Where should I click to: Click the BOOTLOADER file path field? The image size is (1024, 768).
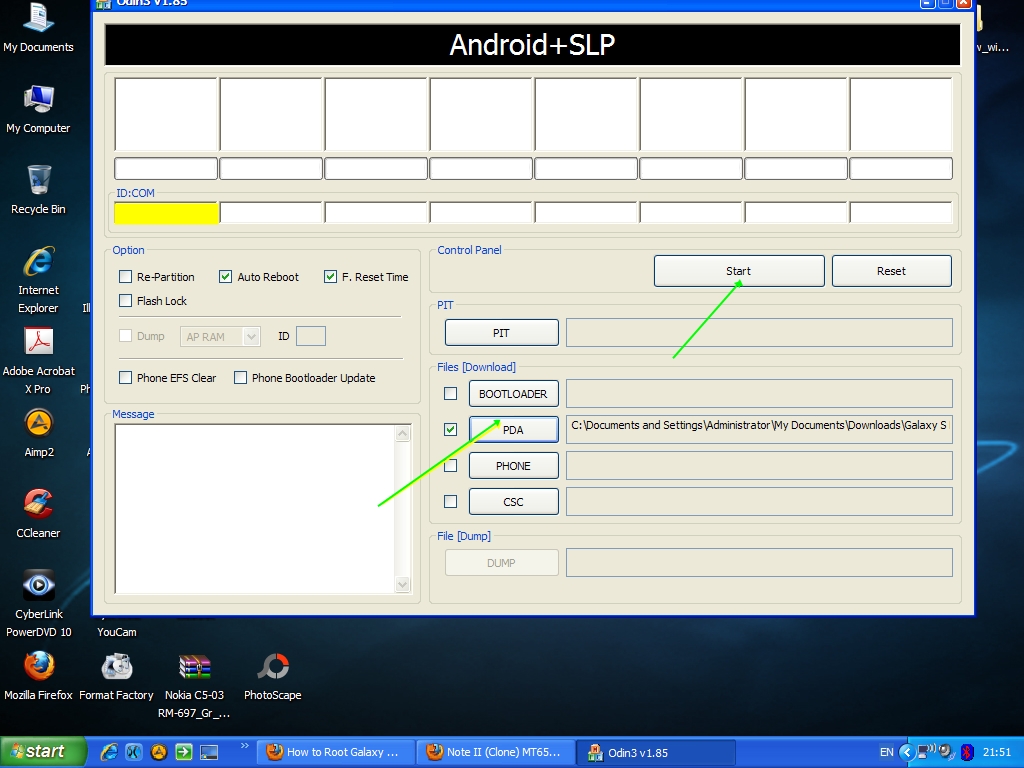[x=759, y=394]
